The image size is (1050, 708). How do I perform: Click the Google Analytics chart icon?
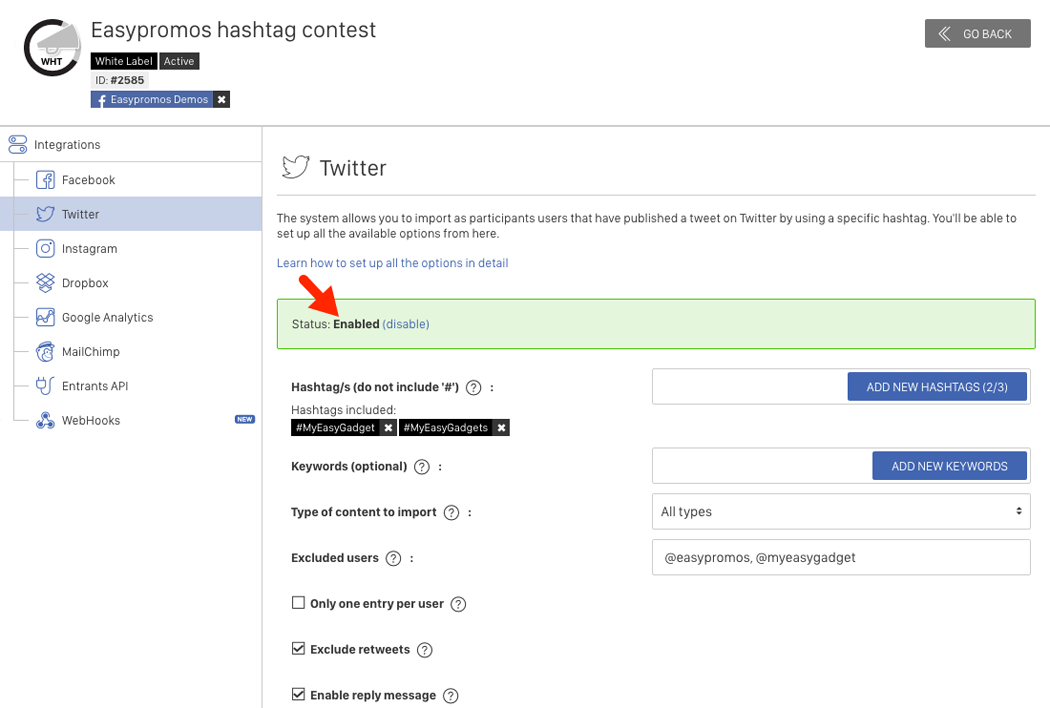click(x=45, y=317)
